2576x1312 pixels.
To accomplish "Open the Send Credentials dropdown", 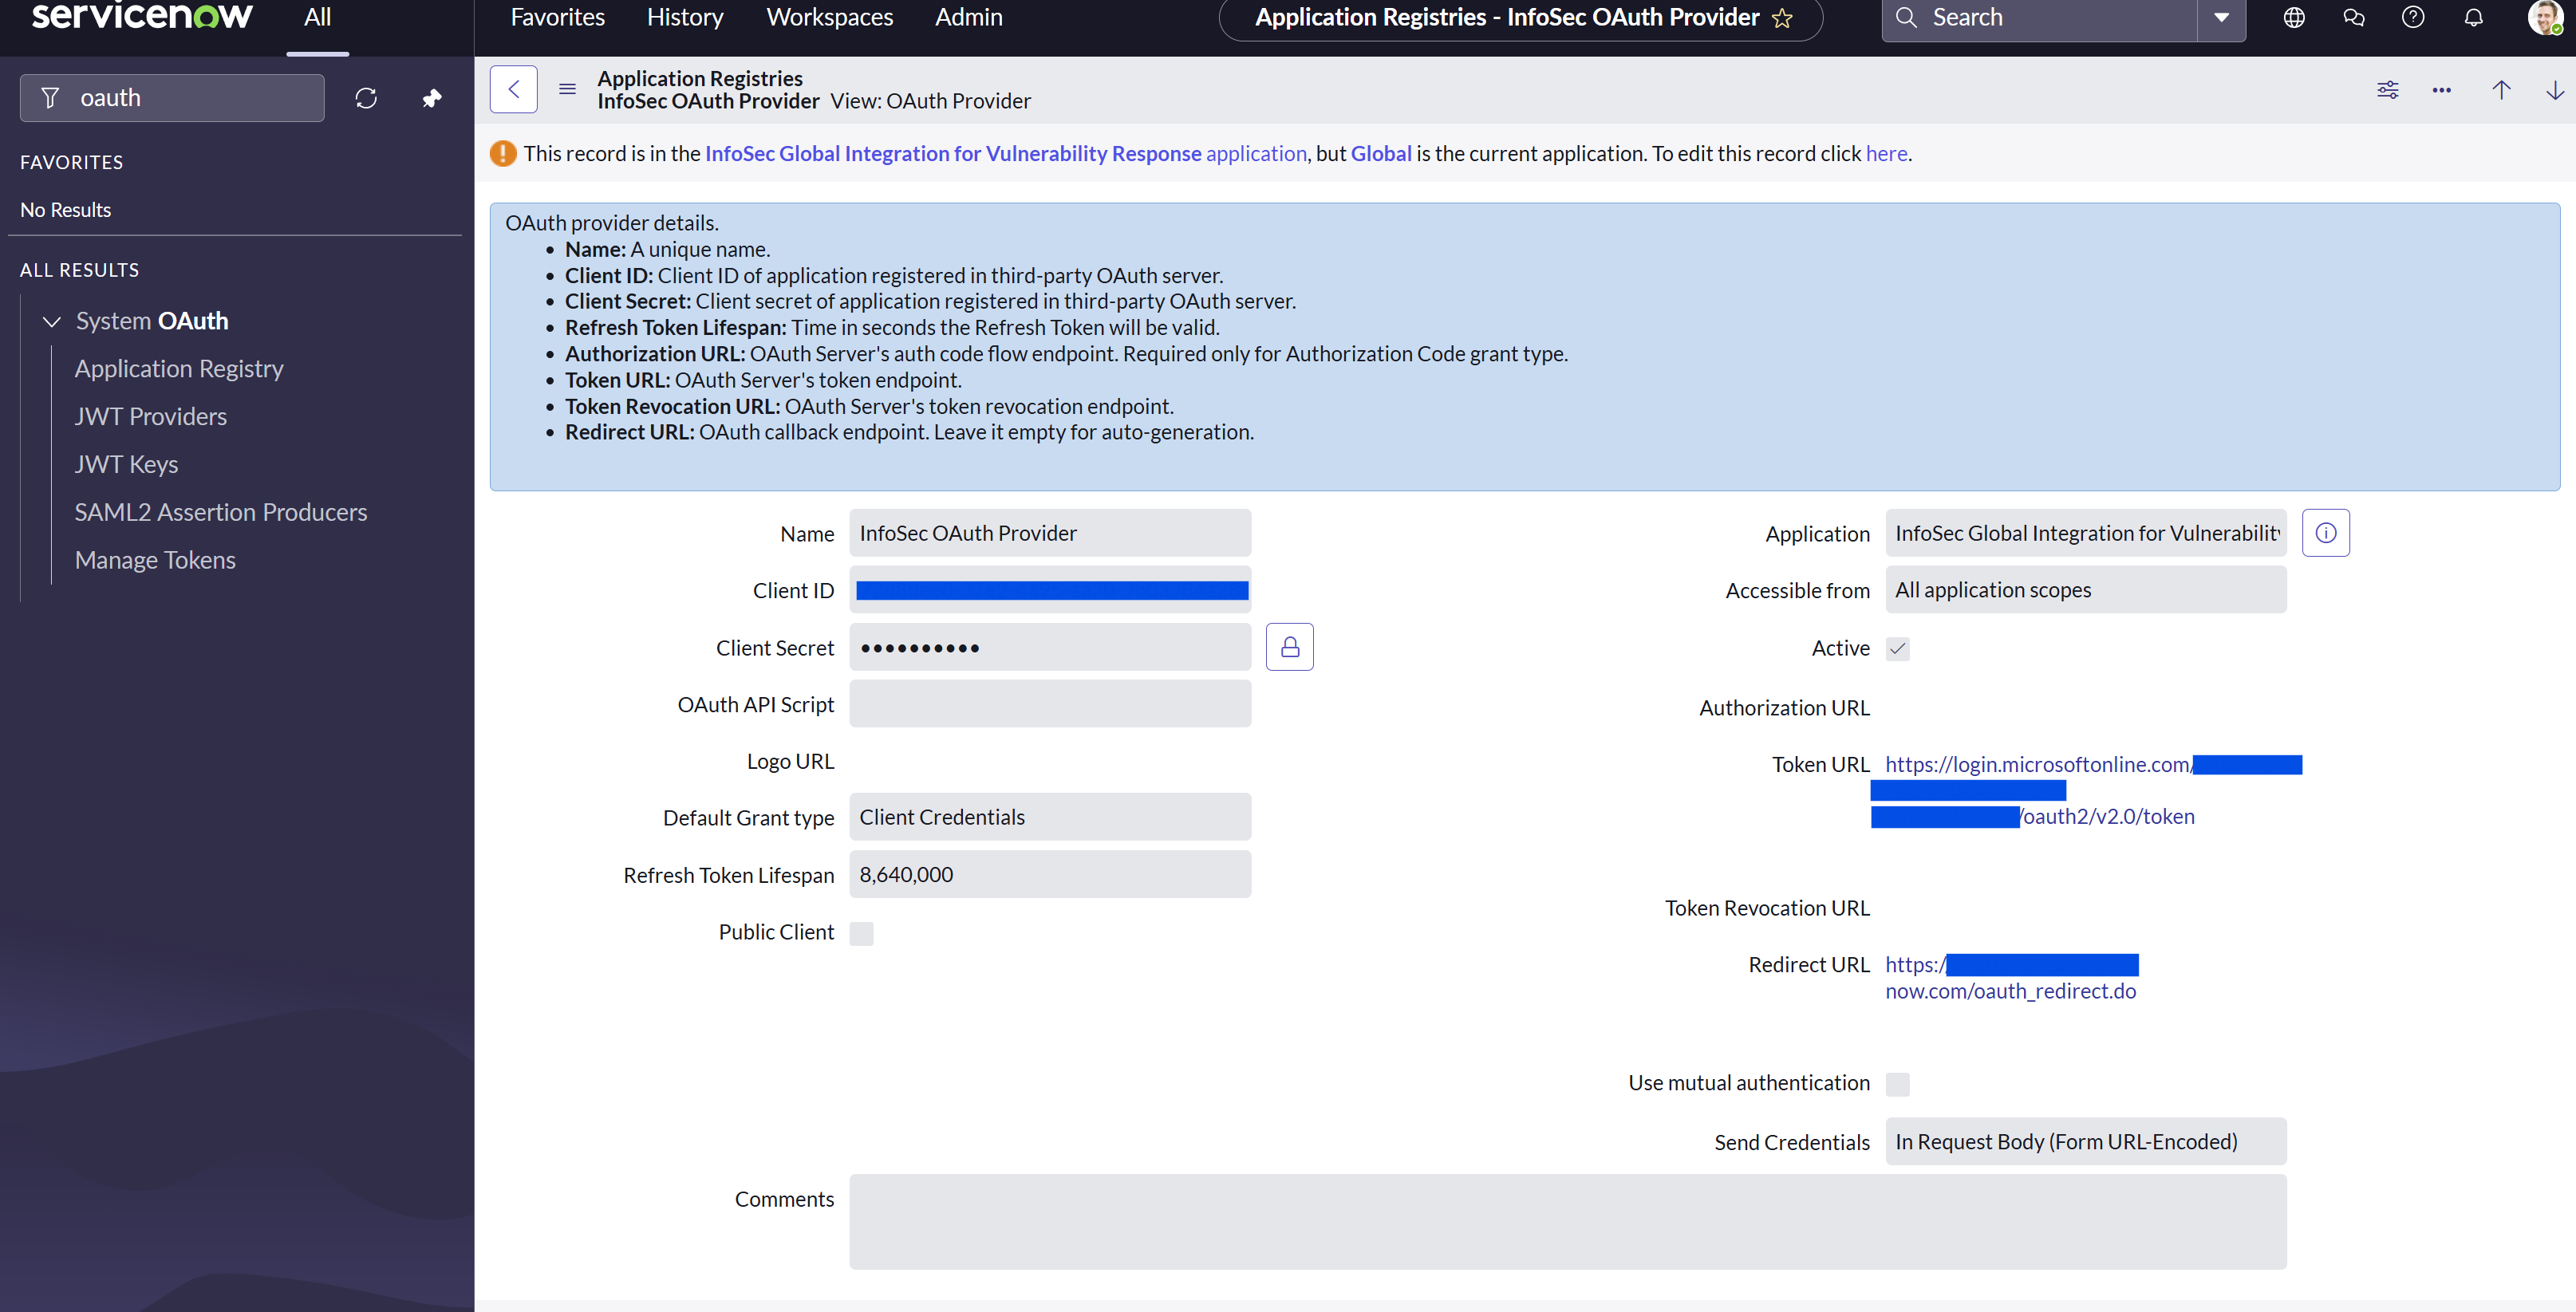I will (2086, 1142).
